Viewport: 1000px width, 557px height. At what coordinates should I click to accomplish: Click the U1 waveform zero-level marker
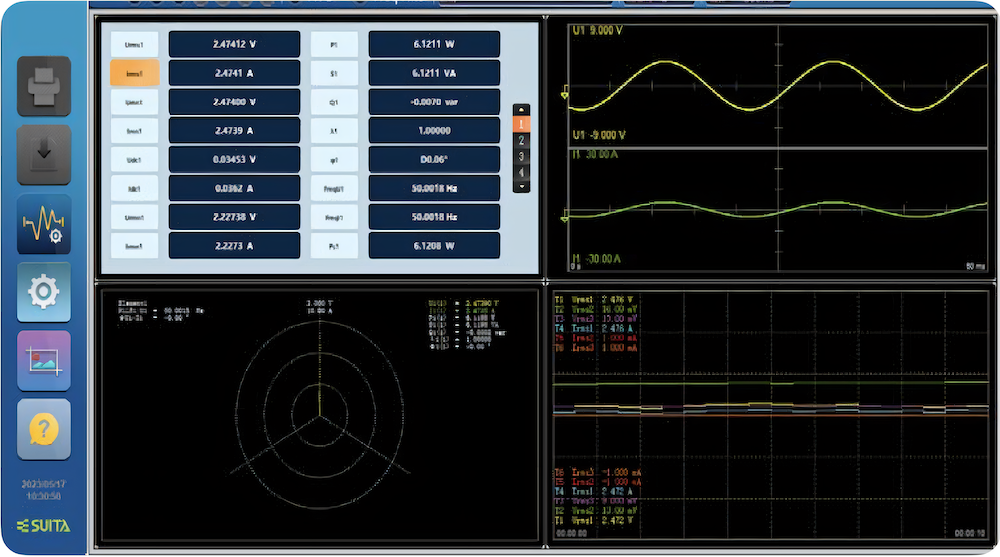(x=564, y=94)
